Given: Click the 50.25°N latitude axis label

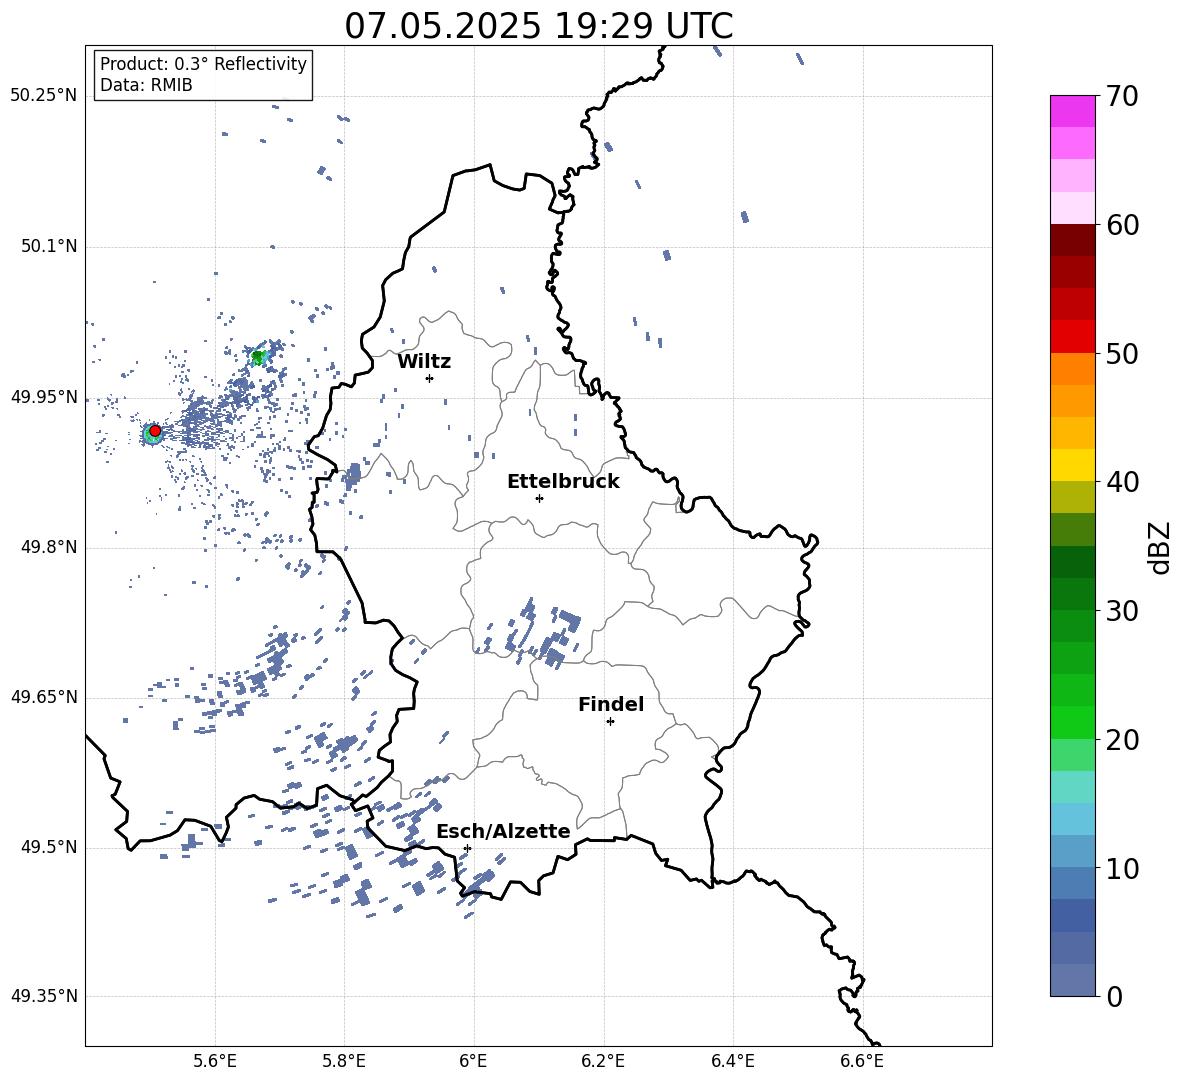Looking at the screenshot, I should pyautogui.click(x=44, y=96).
